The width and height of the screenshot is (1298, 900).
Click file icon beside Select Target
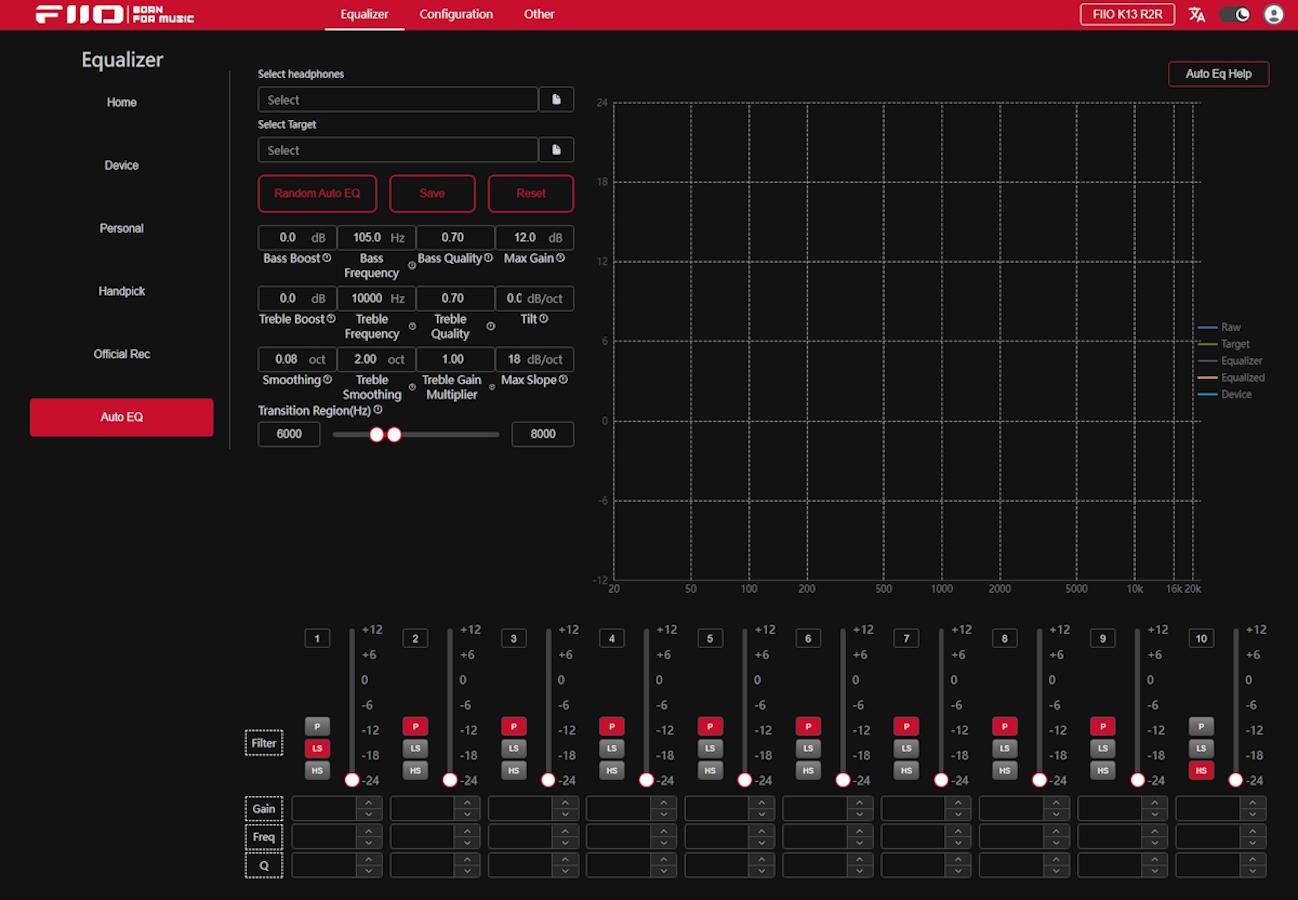(556, 150)
